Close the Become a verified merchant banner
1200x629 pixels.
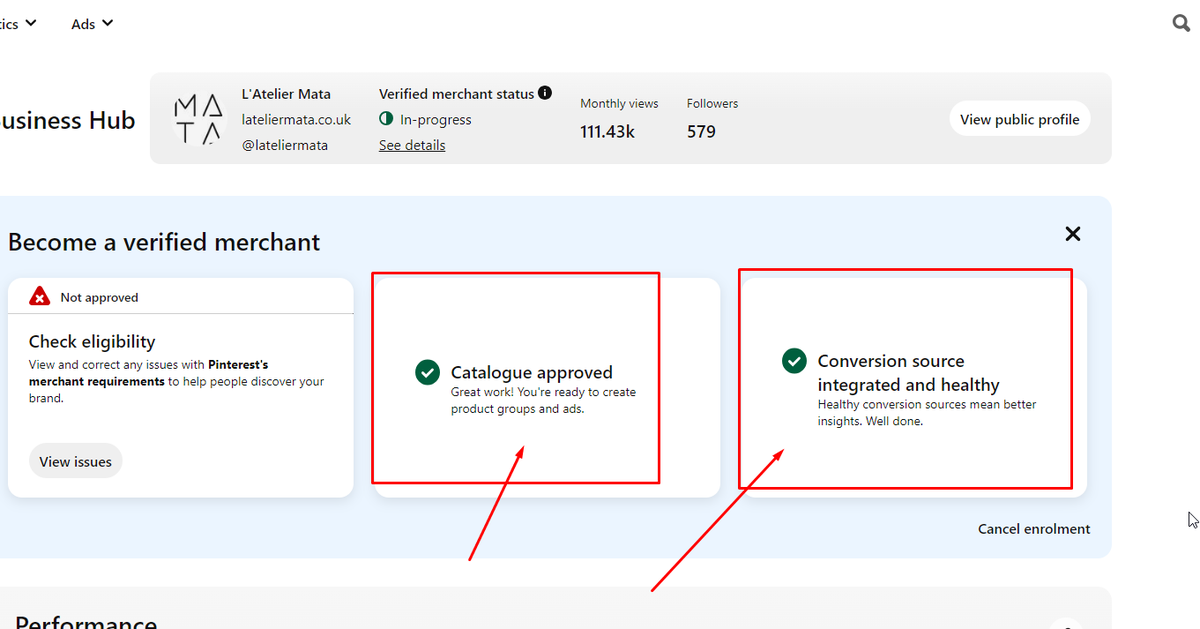(x=1073, y=234)
